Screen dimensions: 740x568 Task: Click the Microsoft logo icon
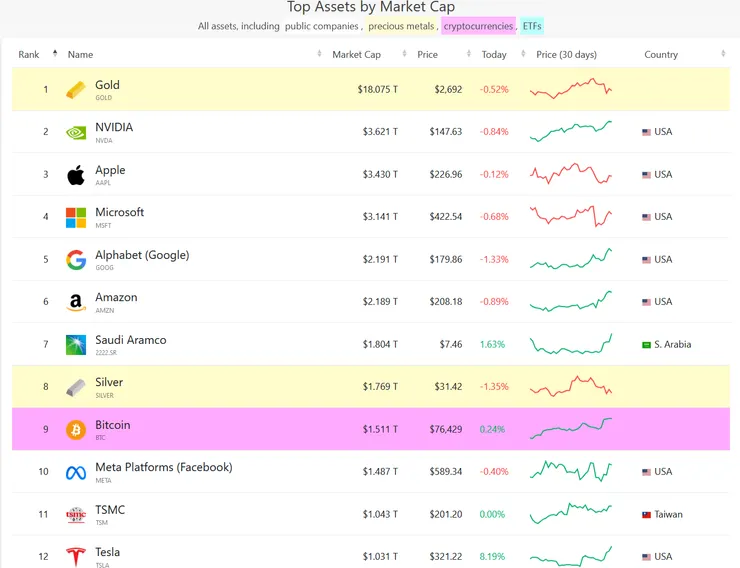[76, 217]
